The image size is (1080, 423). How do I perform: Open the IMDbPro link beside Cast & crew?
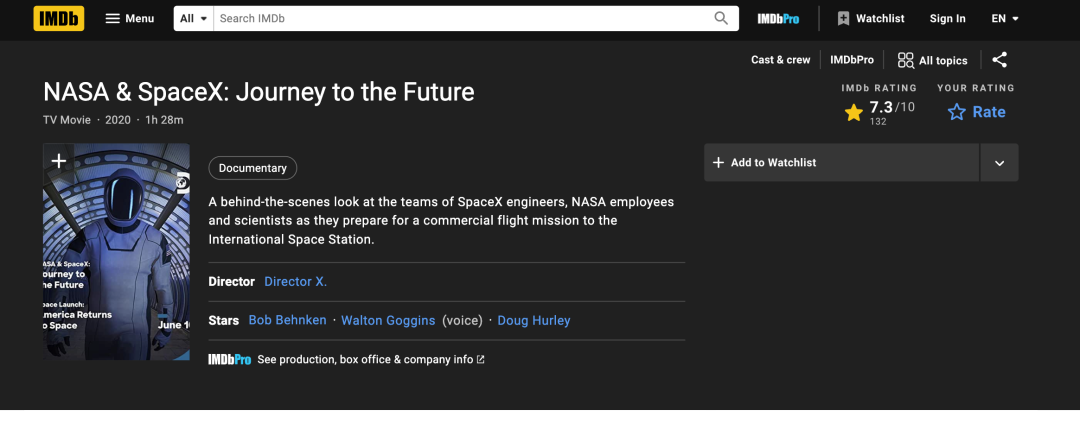[852, 60]
